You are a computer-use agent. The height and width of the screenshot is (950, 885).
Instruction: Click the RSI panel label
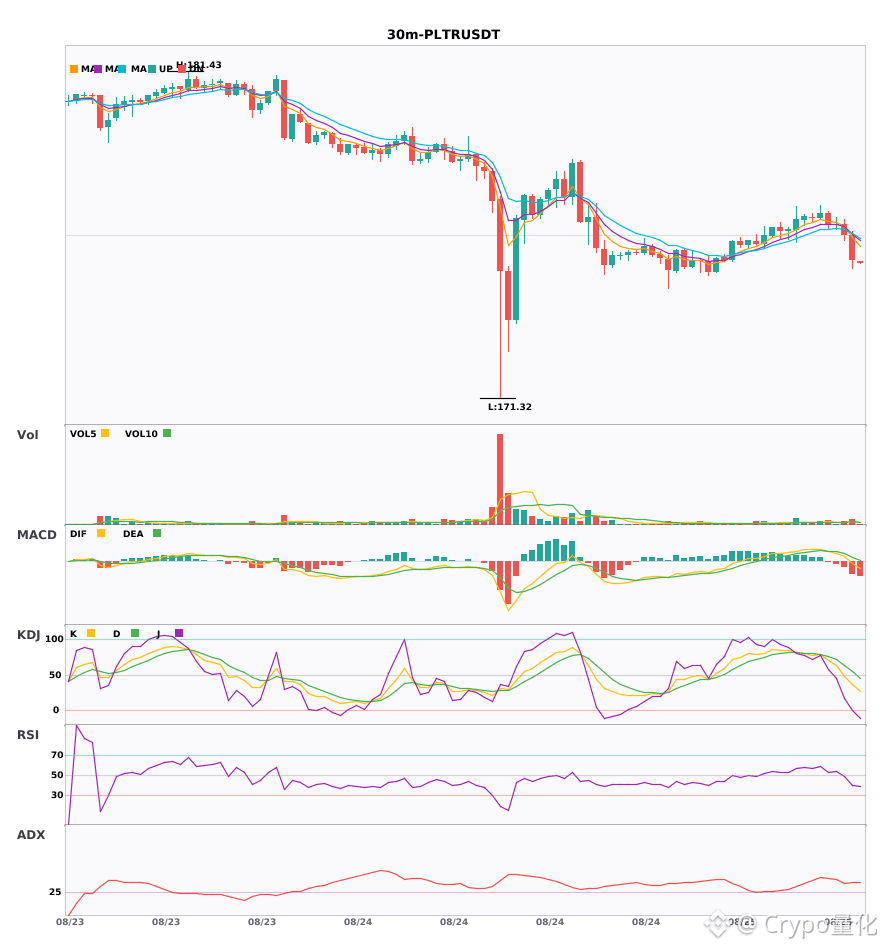(28, 735)
